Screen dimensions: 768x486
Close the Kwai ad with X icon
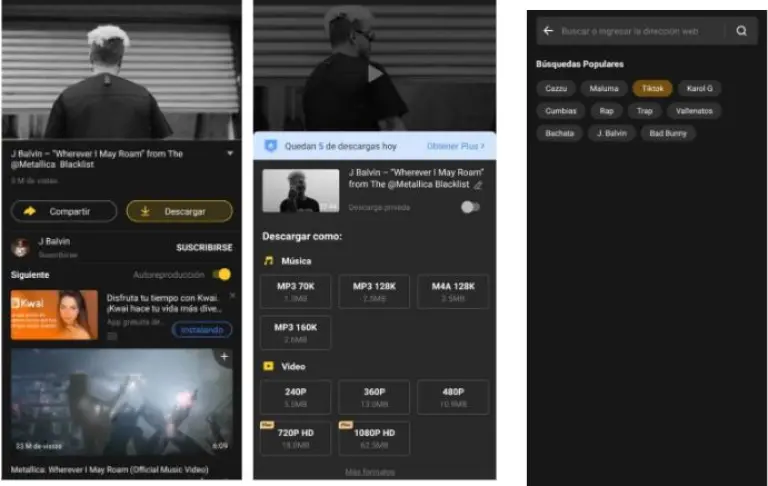(x=233, y=296)
